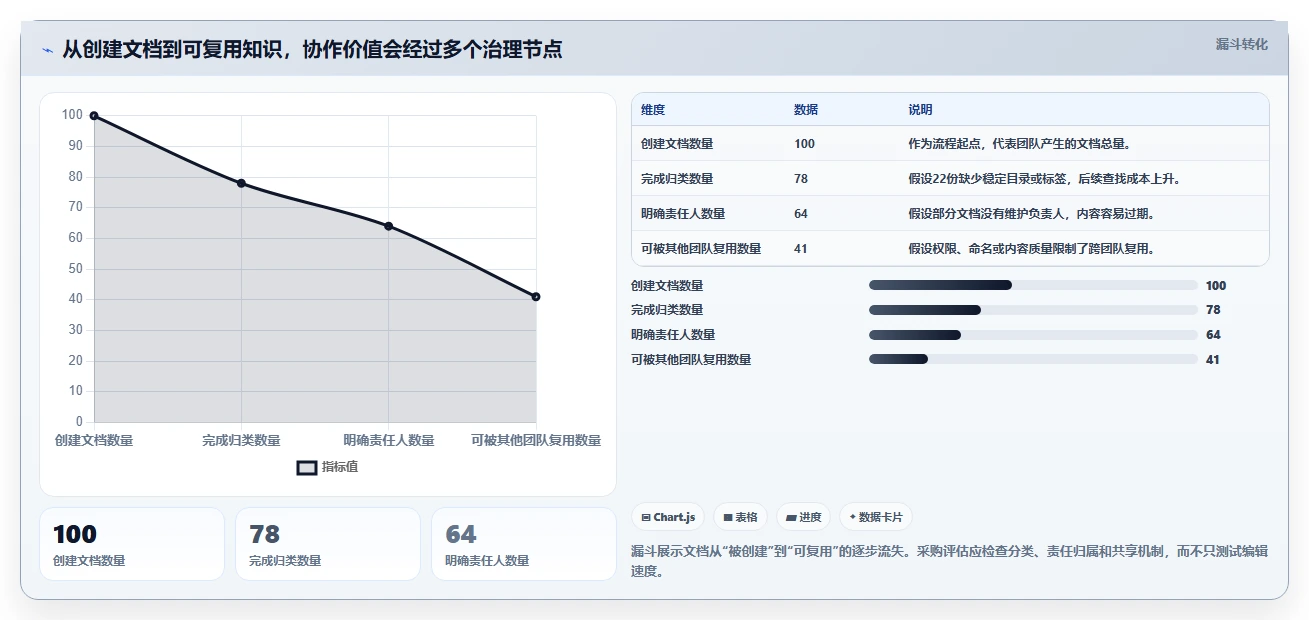This screenshot has width=1309, height=620.
Task: Click the chart data point at 78
Action: [x=241, y=183]
